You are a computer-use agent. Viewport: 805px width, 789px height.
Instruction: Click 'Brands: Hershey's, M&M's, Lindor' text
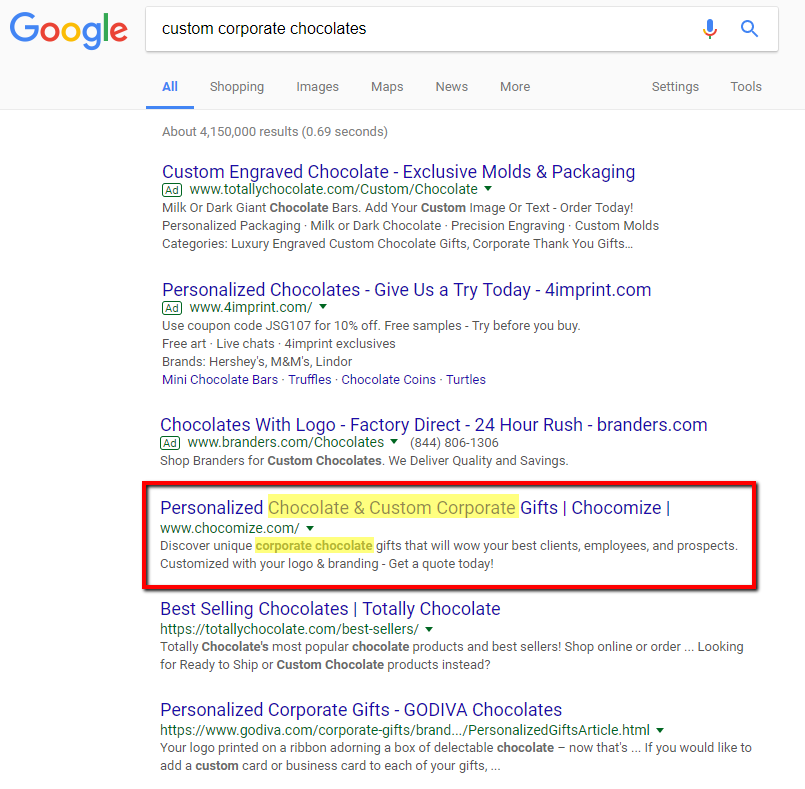point(257,361)
